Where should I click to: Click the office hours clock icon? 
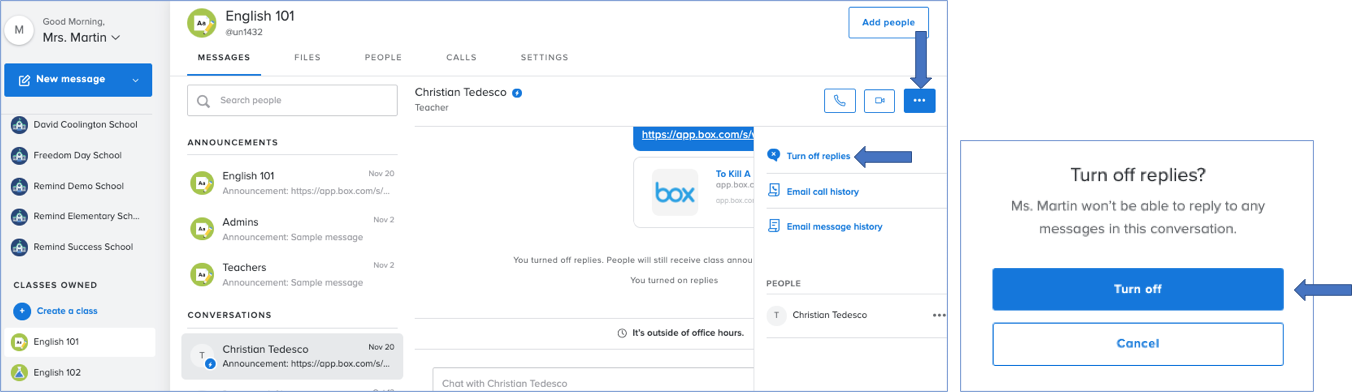(622, 333)
